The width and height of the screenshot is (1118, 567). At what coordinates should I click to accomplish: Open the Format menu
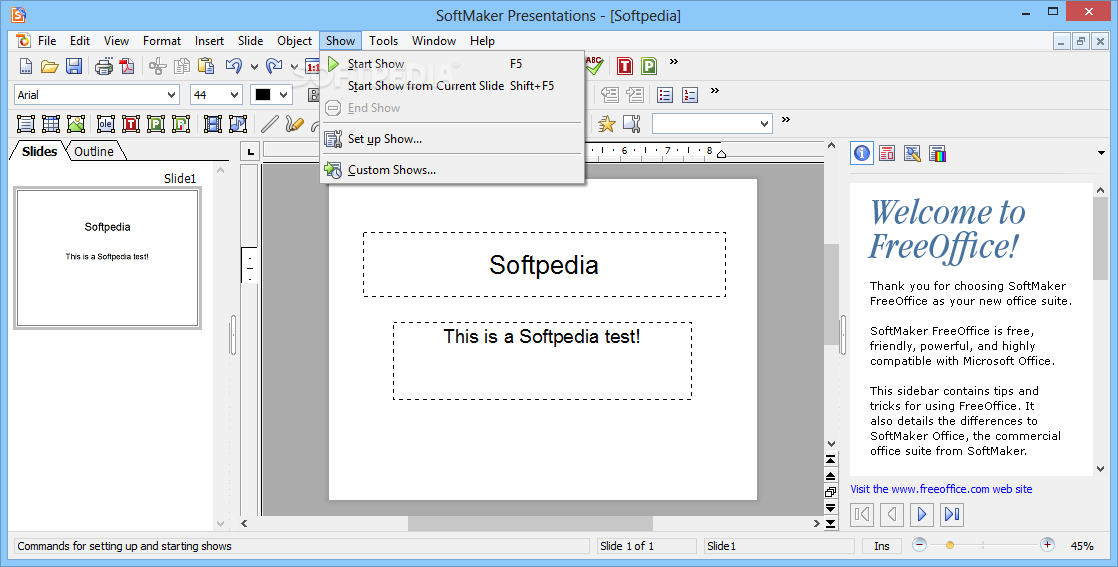click(162, 41)
